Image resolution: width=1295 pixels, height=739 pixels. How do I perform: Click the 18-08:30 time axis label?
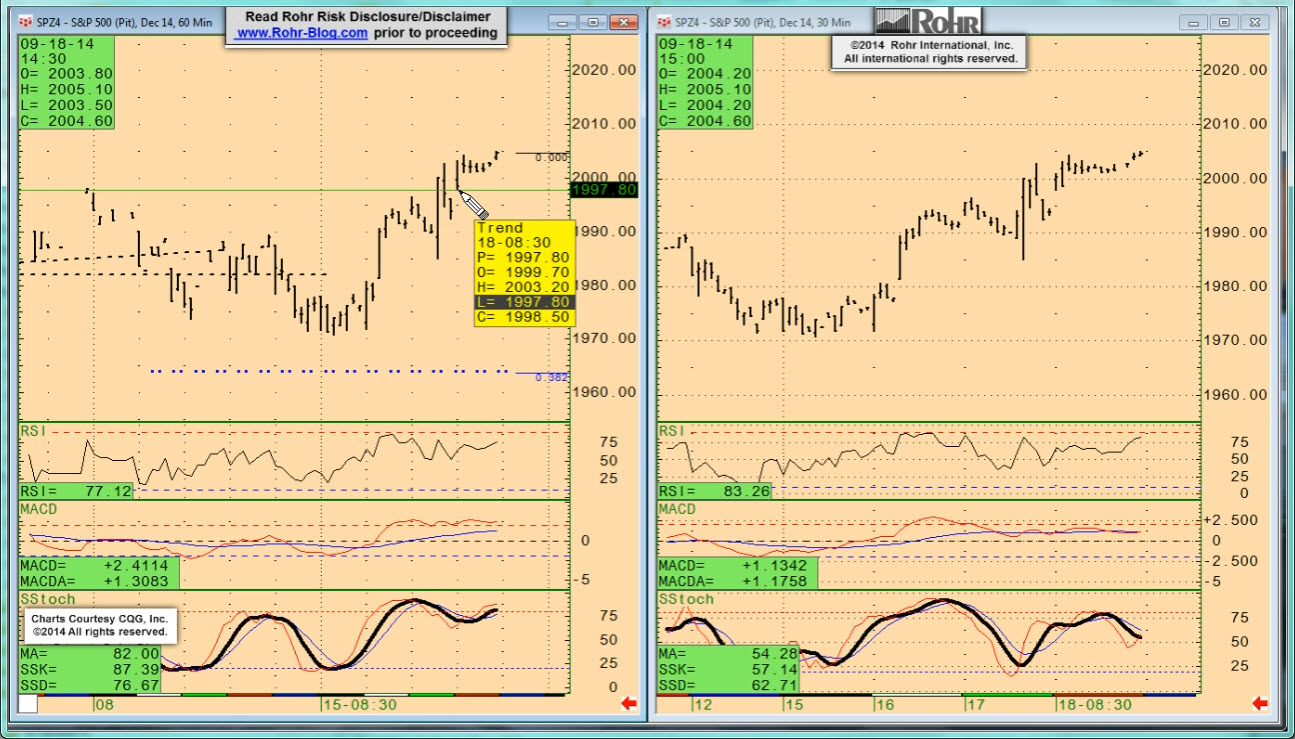pos(1093,704)
